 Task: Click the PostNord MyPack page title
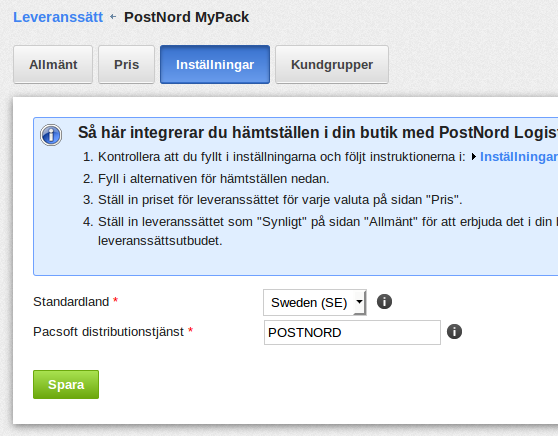[186, 17]
